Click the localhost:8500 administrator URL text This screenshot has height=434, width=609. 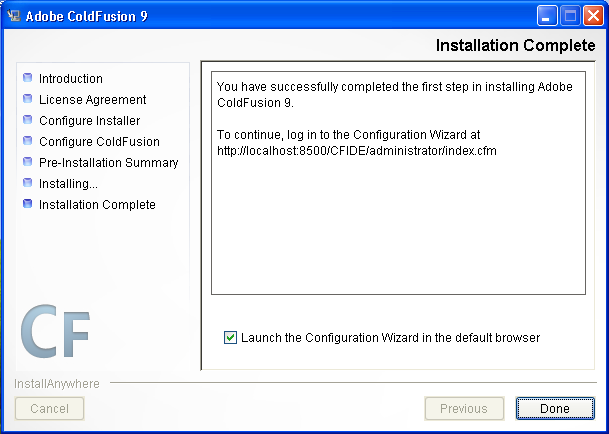point(357,151)
